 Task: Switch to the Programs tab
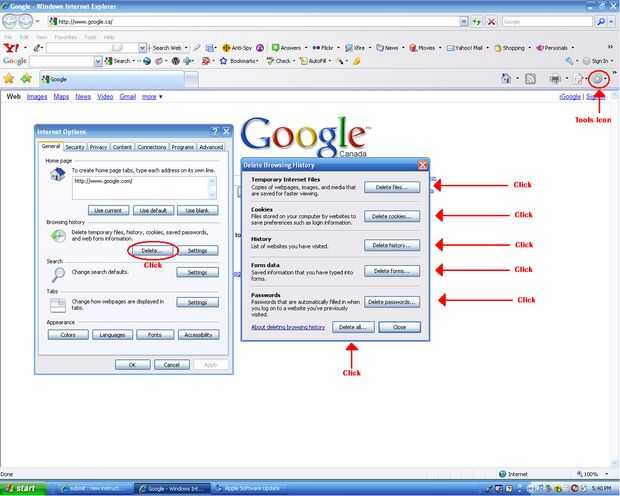tap(183, 147)
